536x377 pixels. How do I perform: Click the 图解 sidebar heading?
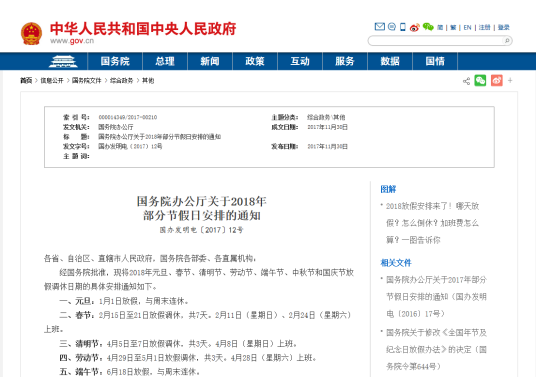(x=388, y=189)
